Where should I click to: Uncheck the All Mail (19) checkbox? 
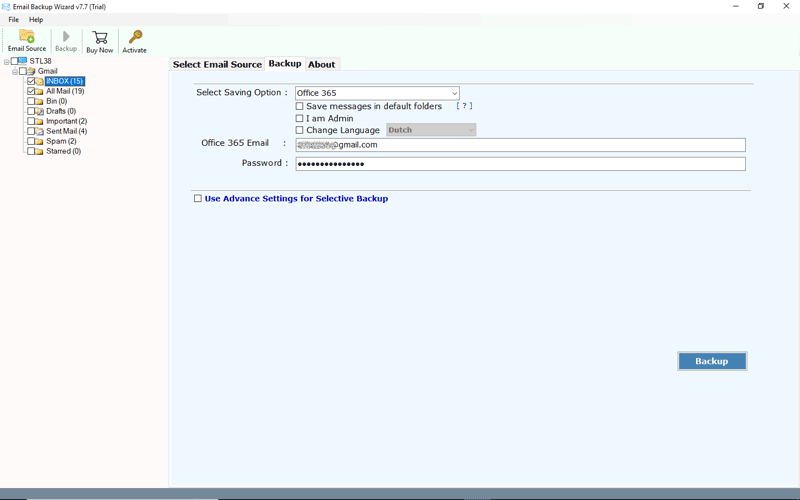(31, 91)
